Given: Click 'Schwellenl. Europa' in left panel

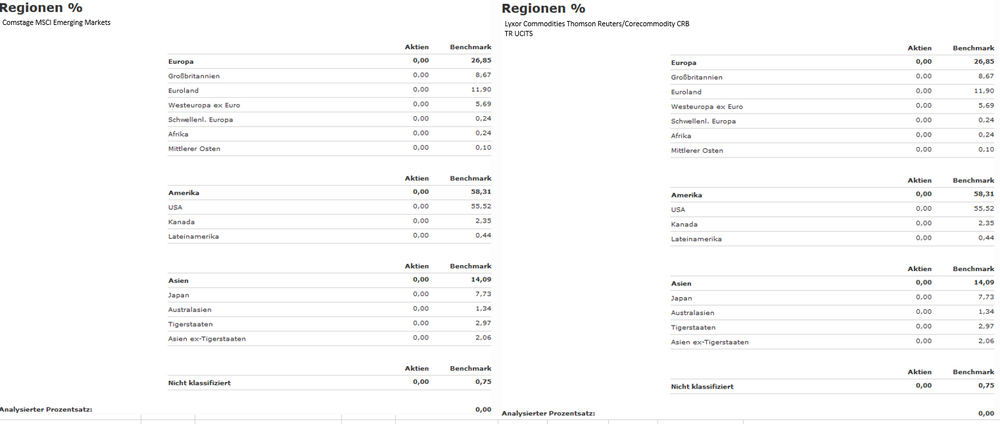Looking at the screenshot, I should pos(200,120).
